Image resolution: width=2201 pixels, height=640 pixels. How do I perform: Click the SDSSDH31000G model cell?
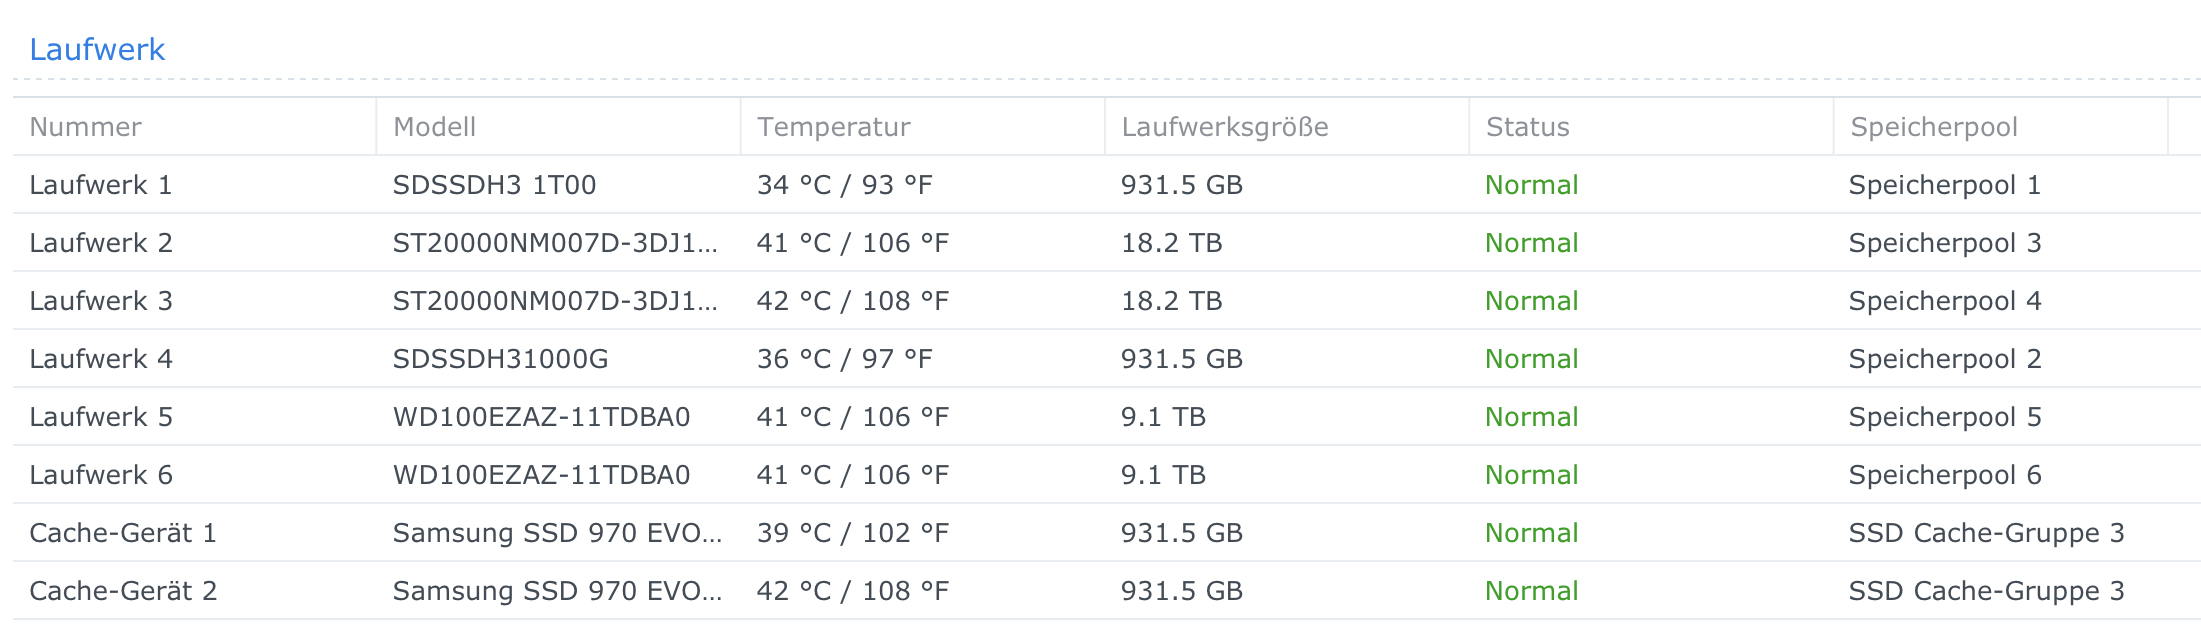tap(500, 359)
